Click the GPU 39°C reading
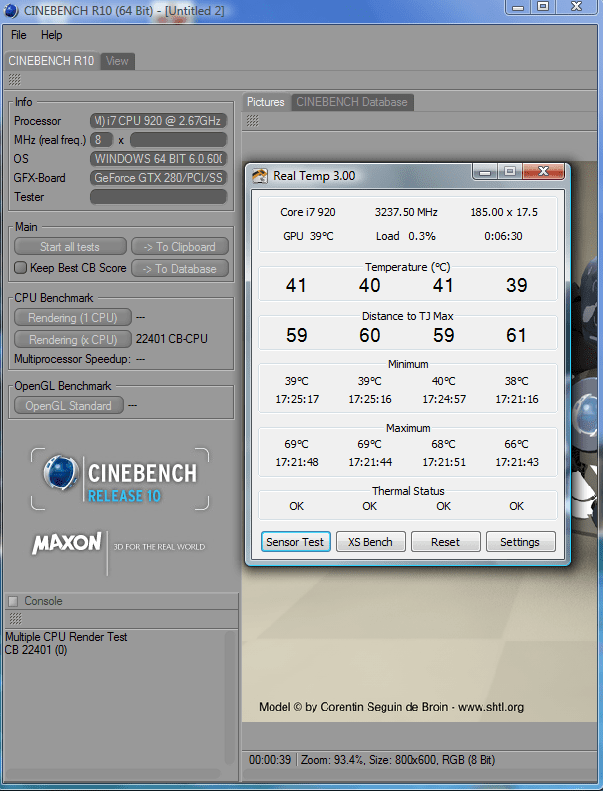The height and width of the screenshot is (791, 603). [x=308, y=236]
